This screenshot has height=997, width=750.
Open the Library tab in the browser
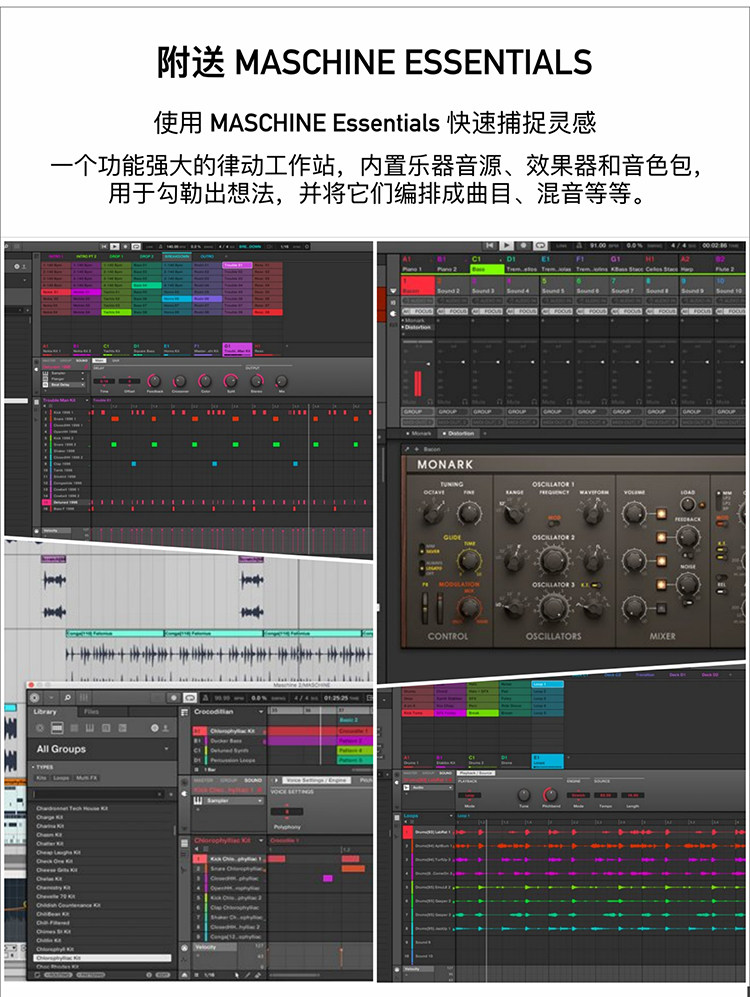45,712
